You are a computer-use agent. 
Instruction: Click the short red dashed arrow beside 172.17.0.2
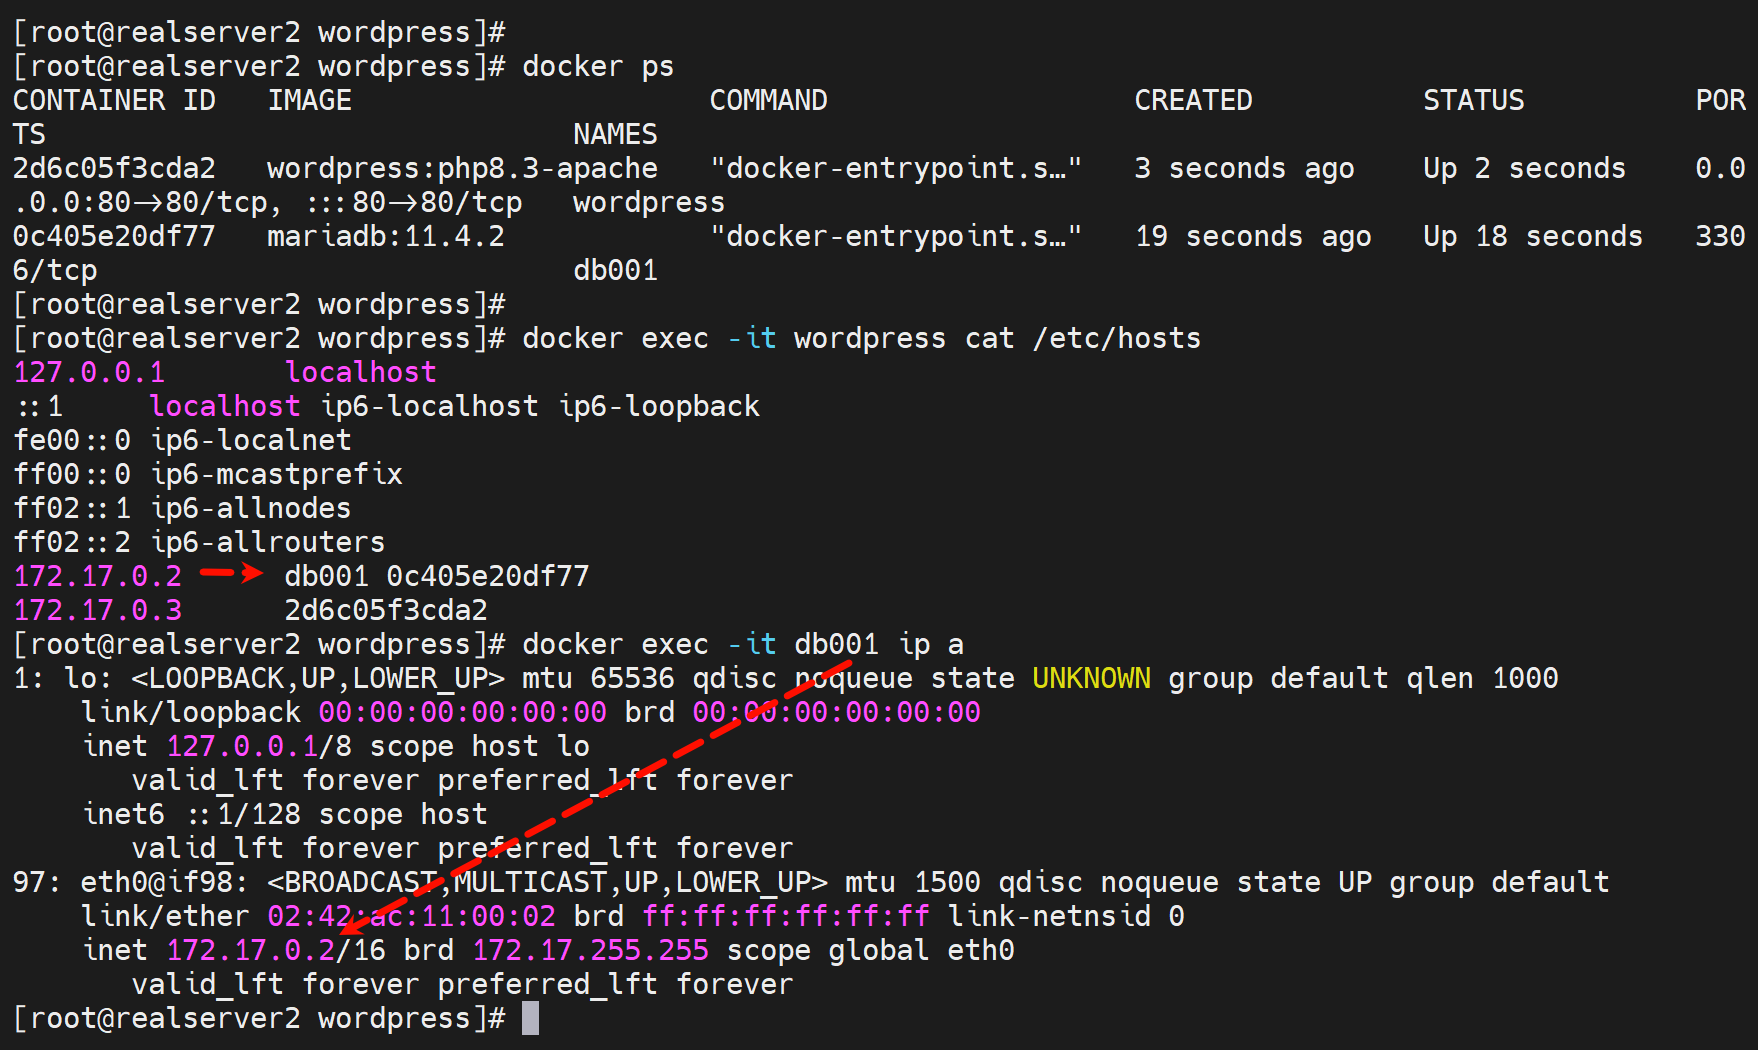(x=231, y=573)
